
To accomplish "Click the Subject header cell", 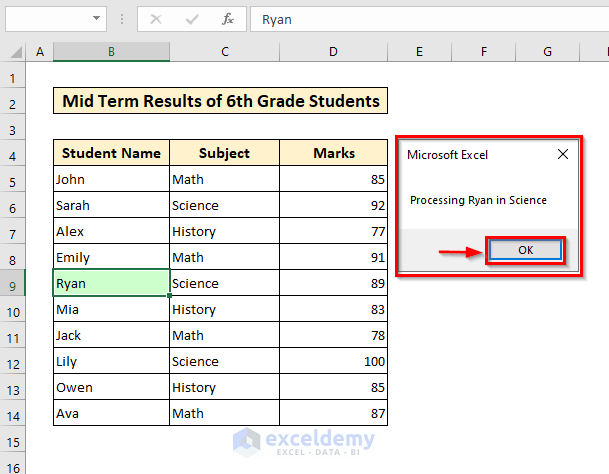I will tap(224, 153).
